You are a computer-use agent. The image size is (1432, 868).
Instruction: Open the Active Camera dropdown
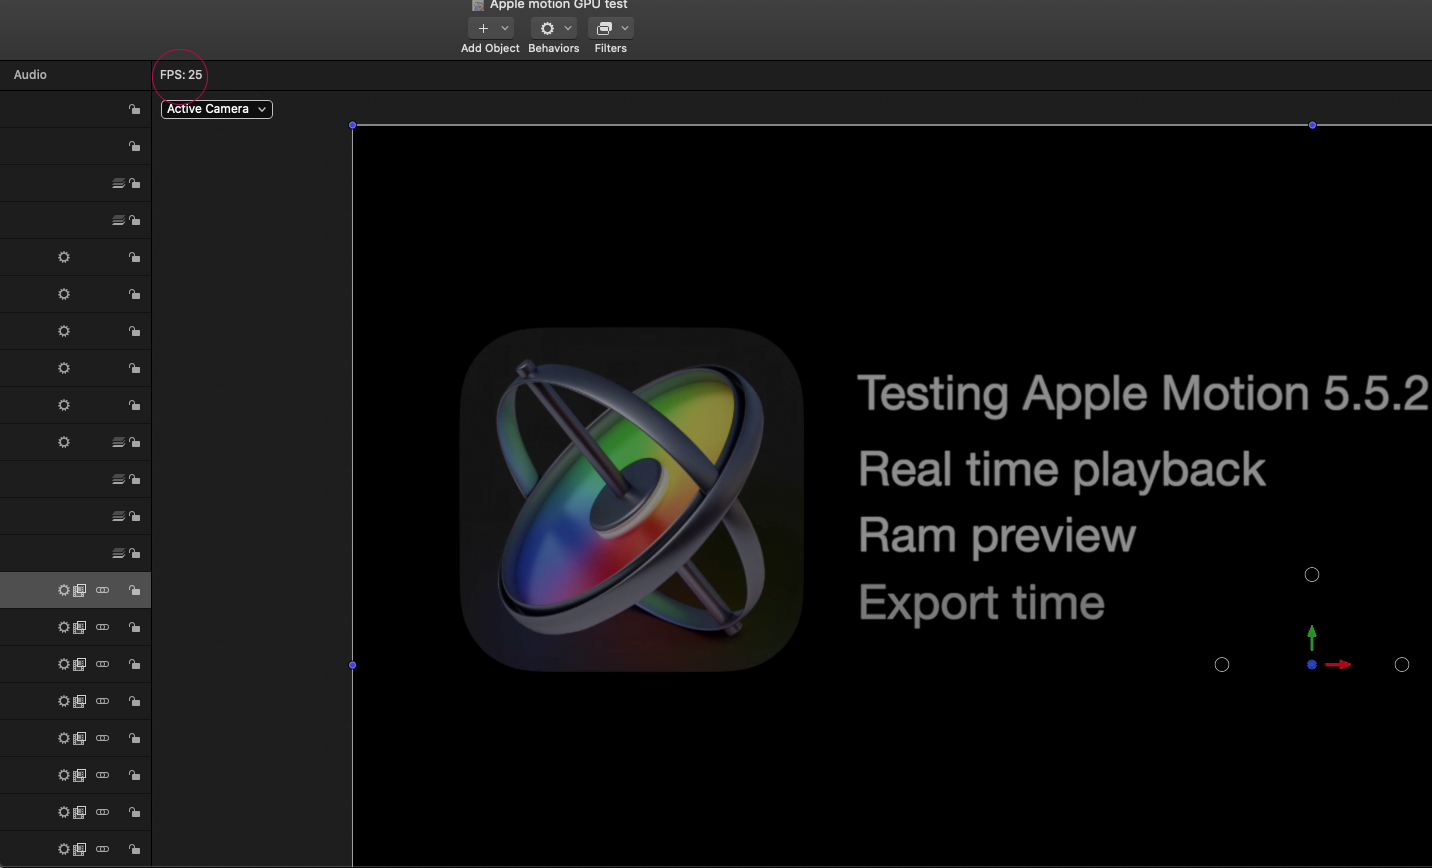pyautogui.click(x=217, y=109)
